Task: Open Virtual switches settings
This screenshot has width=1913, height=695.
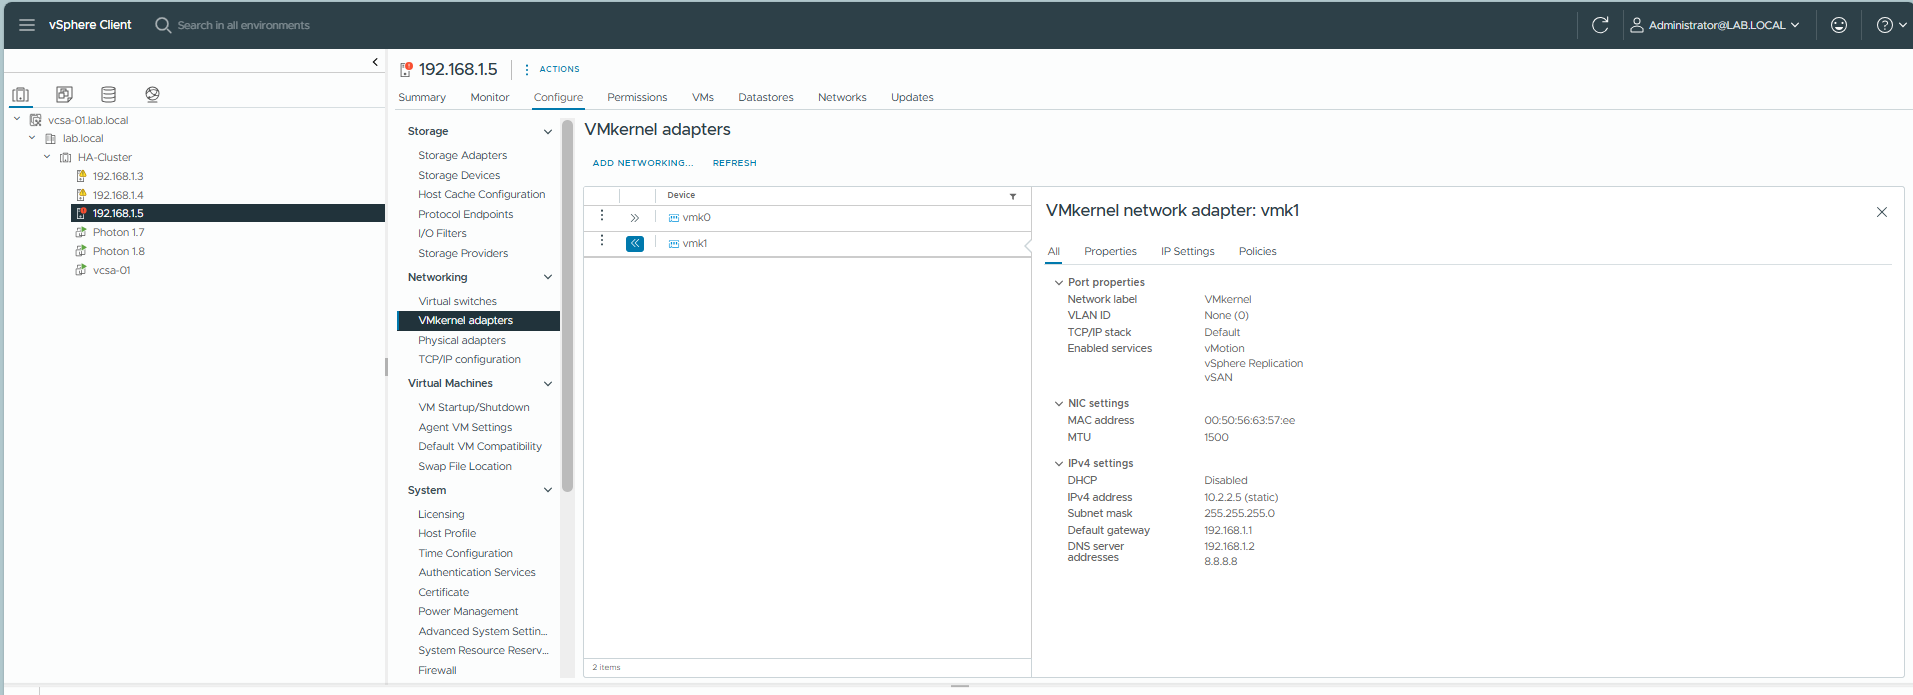Action: tap(457, 301)
